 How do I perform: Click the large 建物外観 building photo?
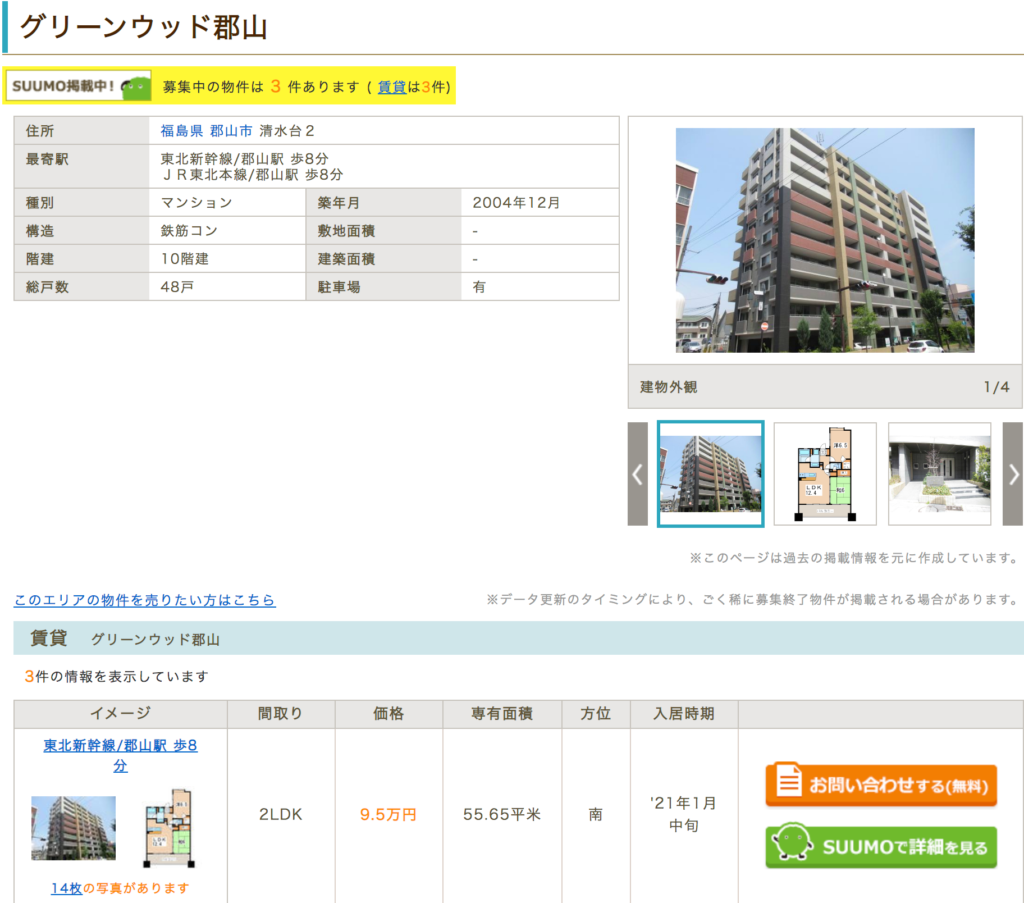[824, 240]
